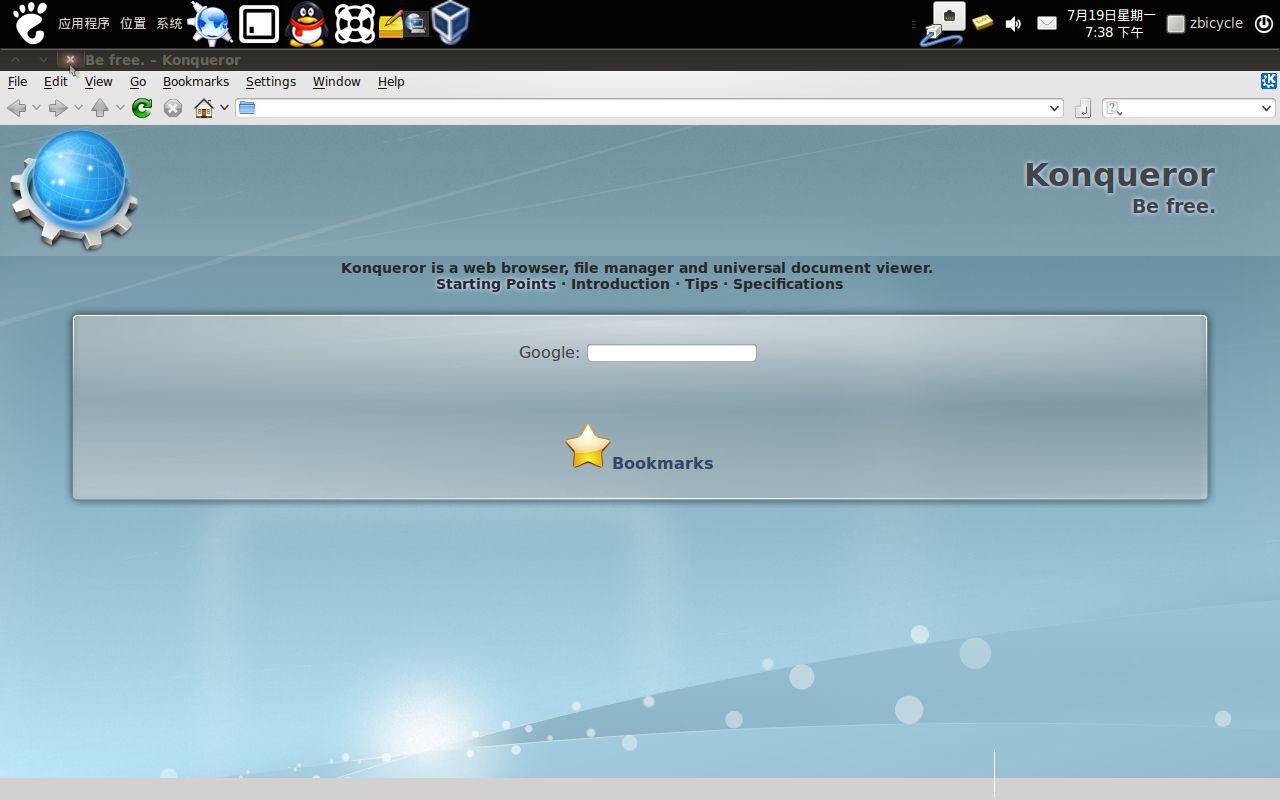Image resolution: width=1280 pixels, height=800 pixels.
Task: Open the Settings menu
Action: [270, 81]
